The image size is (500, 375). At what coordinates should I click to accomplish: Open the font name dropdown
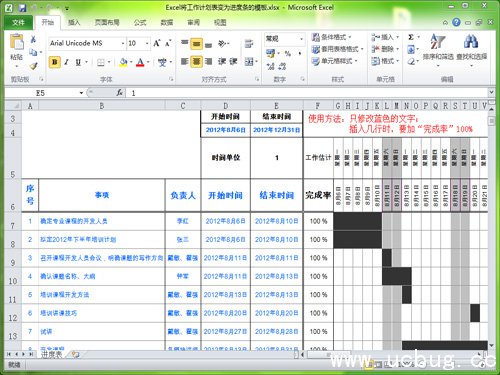123,43
